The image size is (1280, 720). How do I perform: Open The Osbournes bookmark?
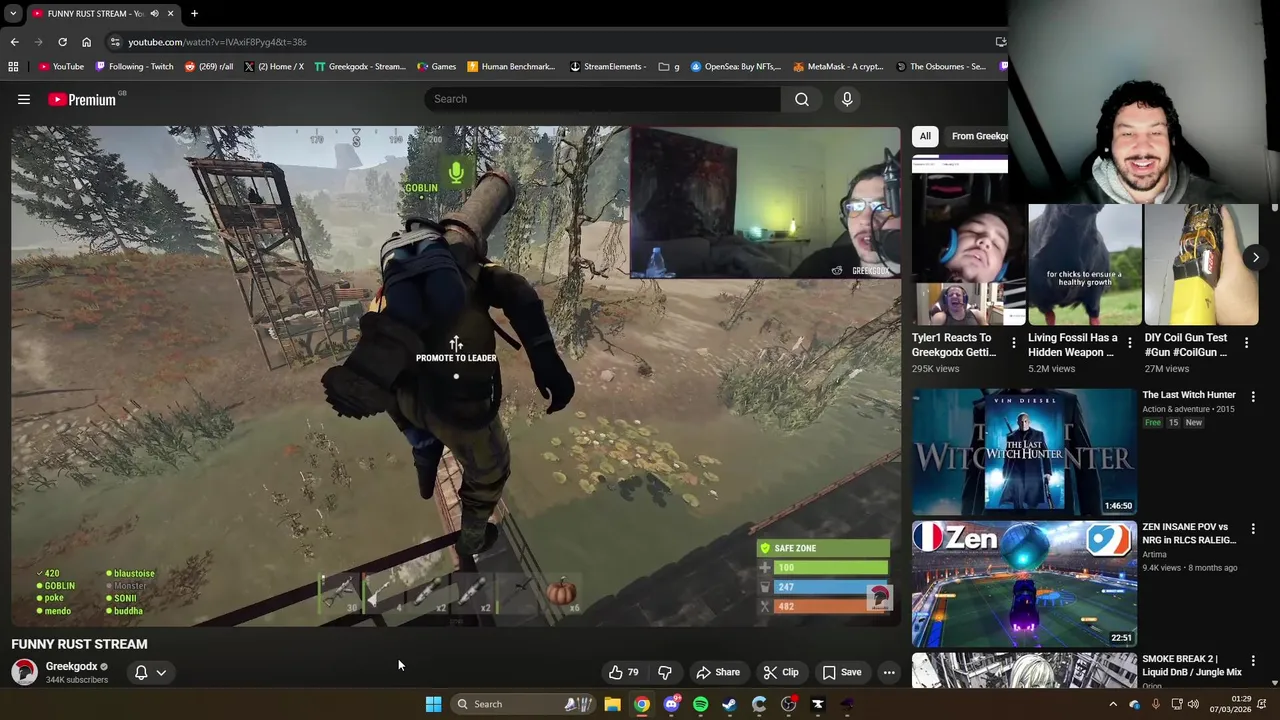coord(942,67)
